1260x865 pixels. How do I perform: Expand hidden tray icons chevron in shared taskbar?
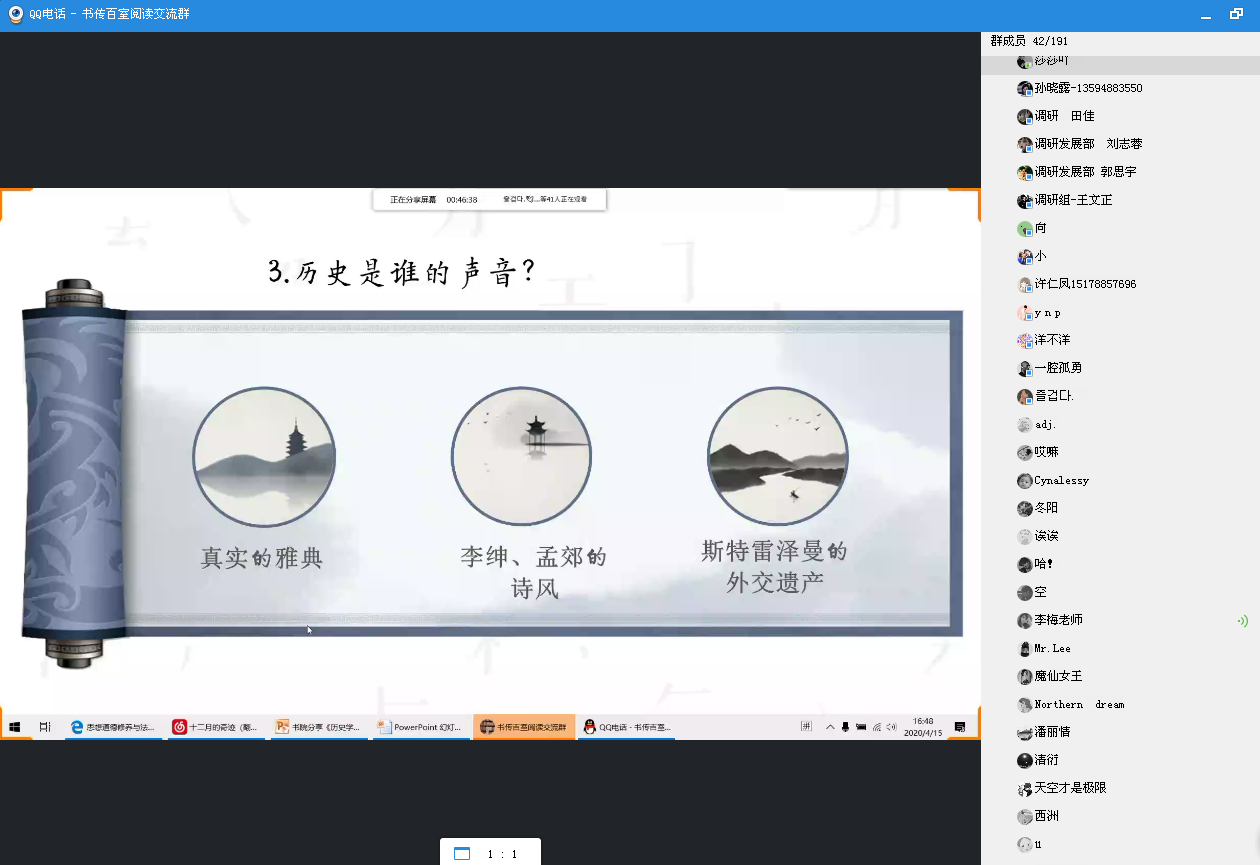tap(830, 727)
